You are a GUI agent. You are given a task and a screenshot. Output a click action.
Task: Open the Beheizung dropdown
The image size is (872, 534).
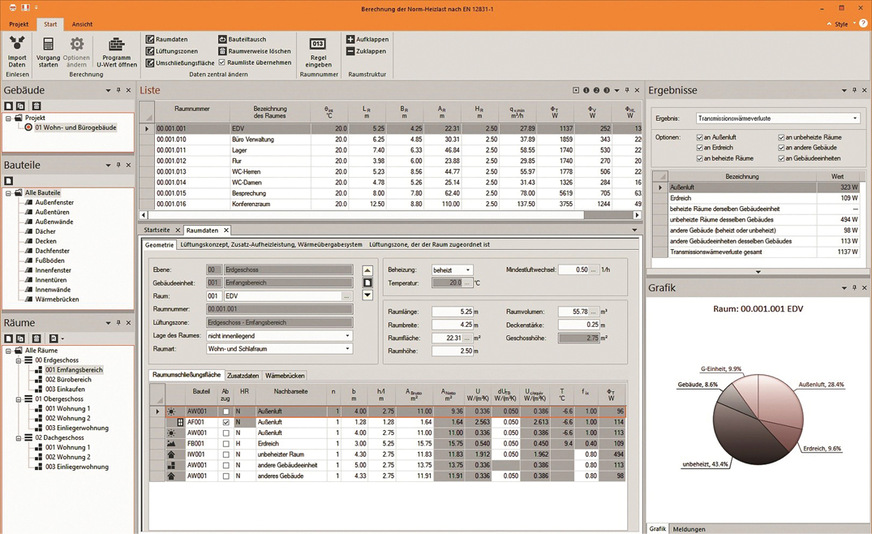click(468, 270)
